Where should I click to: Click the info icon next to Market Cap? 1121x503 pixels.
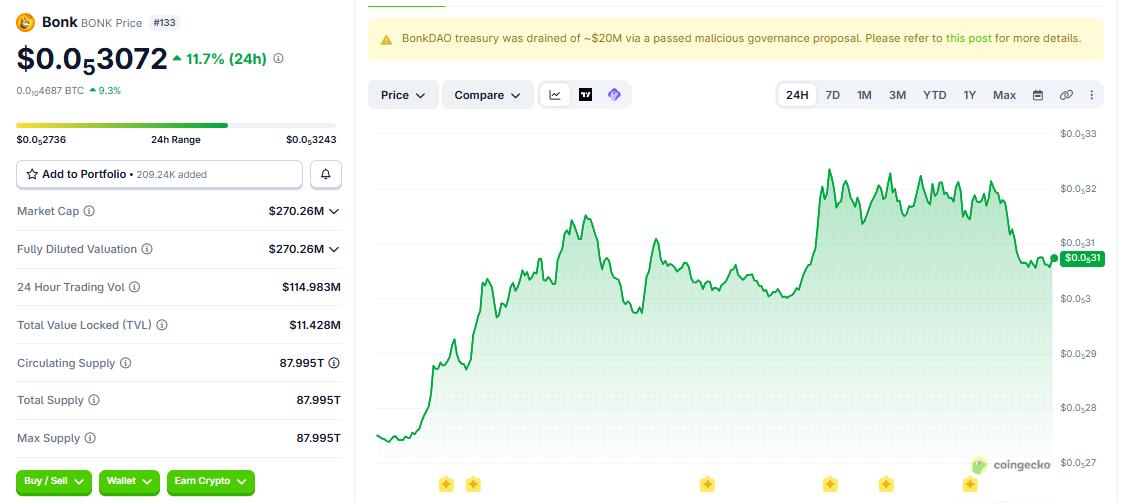89,211
